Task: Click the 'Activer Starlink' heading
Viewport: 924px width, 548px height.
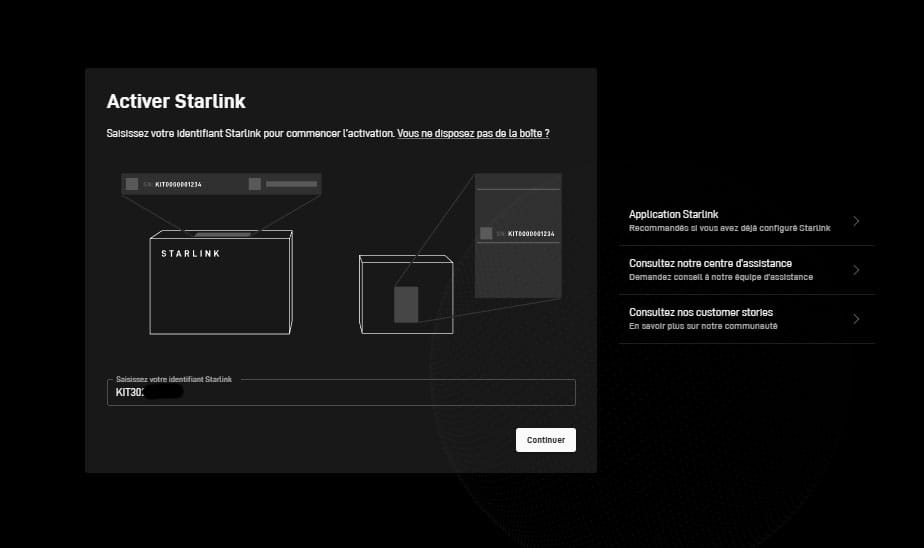Action: [176, 101]
